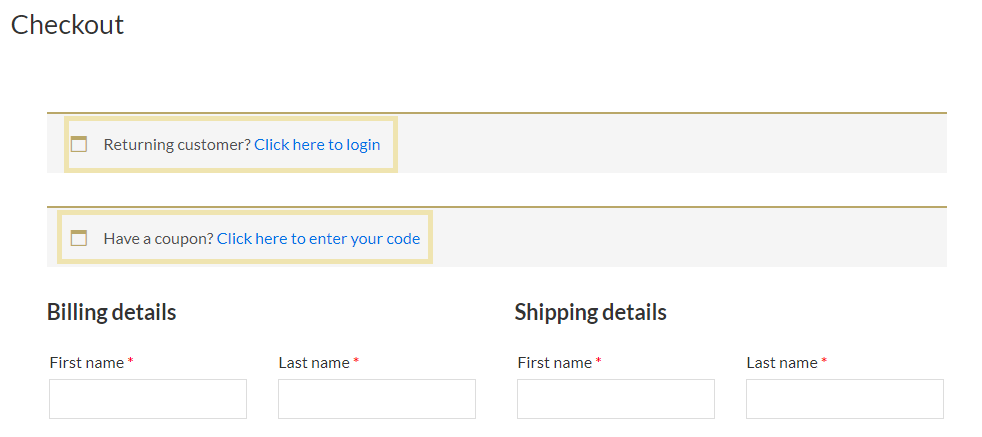982x437 pixels.
Task: Open the Click here to enter your code link
Action: click(318, 239)
